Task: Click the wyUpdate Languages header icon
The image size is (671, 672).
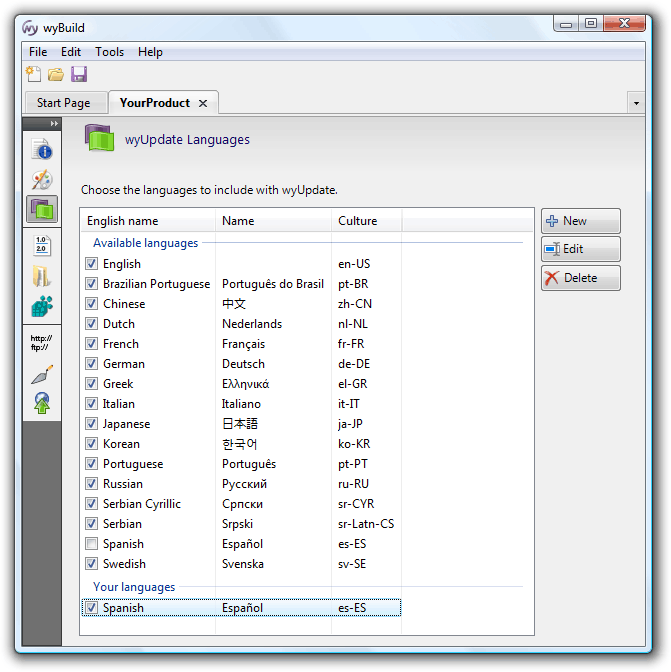Action: pyautogui.click(x=99, y=138)
